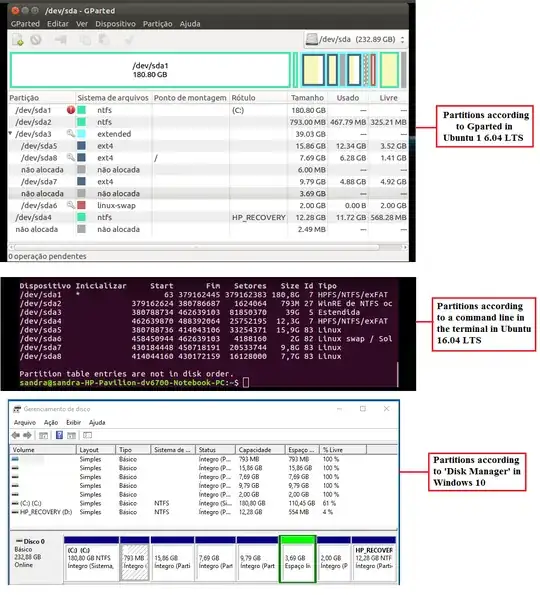Click the hard drive icon beside /dev/sda selector
Image resolution: width=540 pixels, height=595 pixels.
312,39
